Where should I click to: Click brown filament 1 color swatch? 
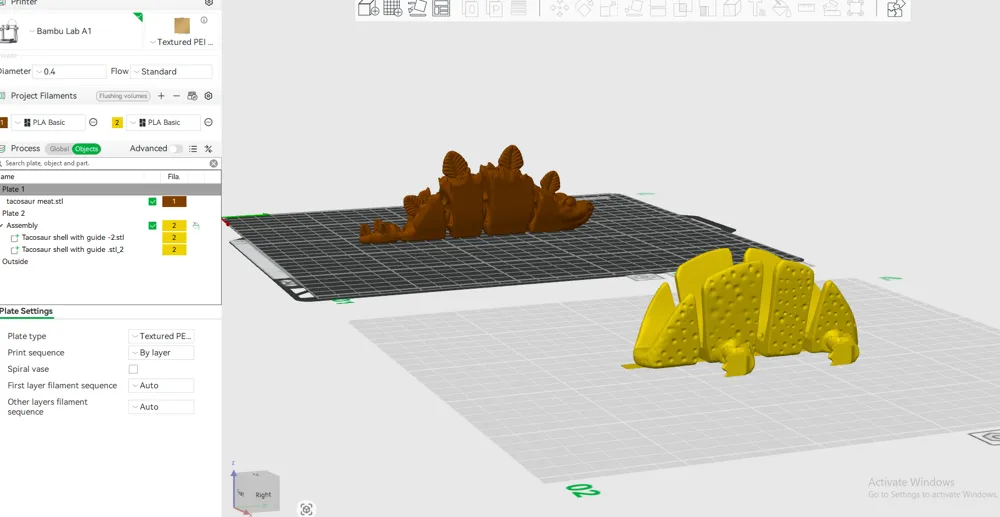[x=3, y=122]
